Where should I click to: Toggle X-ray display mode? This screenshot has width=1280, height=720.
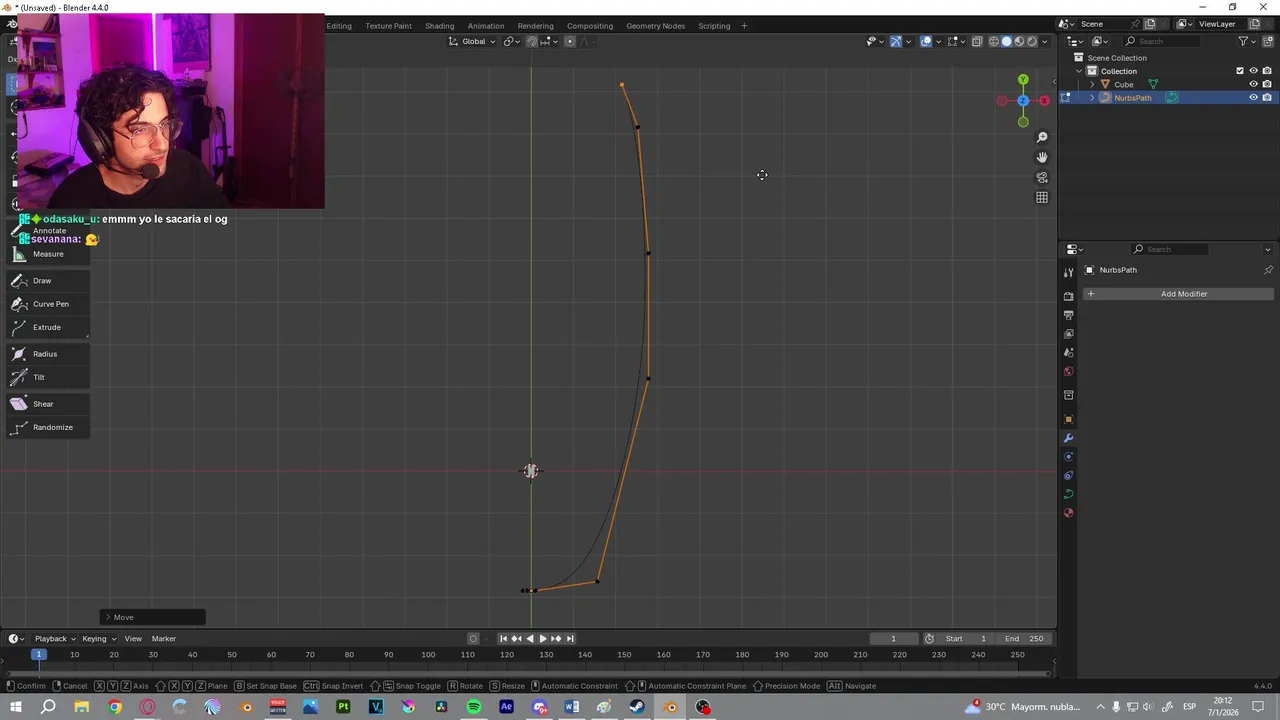tap(977, 41)
